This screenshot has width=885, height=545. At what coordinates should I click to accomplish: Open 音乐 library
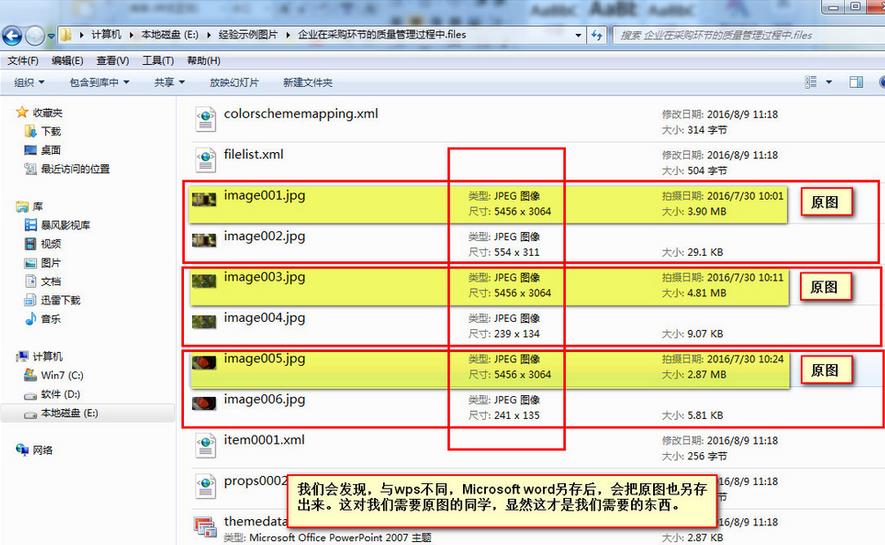pos(51,319)
